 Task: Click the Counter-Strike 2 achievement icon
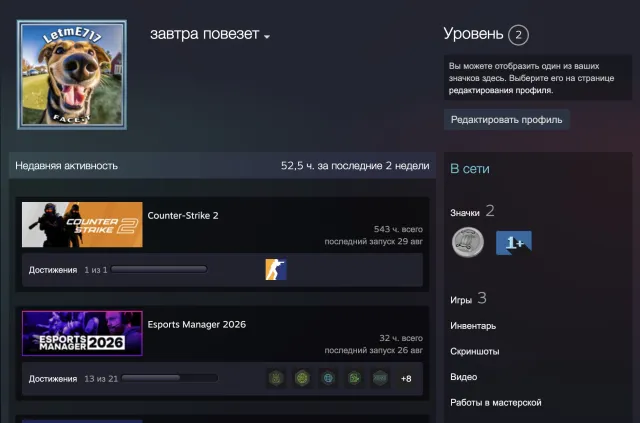276,269
